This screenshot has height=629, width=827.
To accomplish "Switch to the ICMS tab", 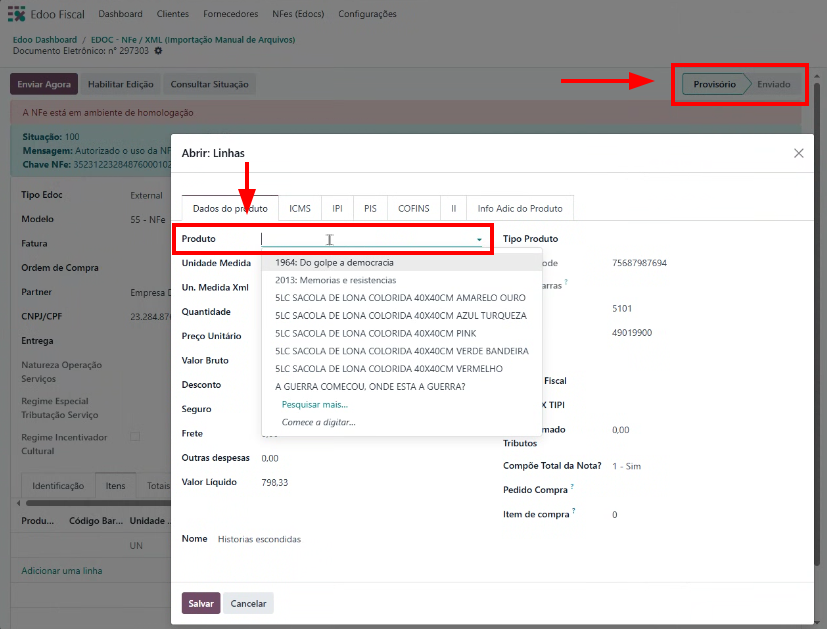I will 300,208.
